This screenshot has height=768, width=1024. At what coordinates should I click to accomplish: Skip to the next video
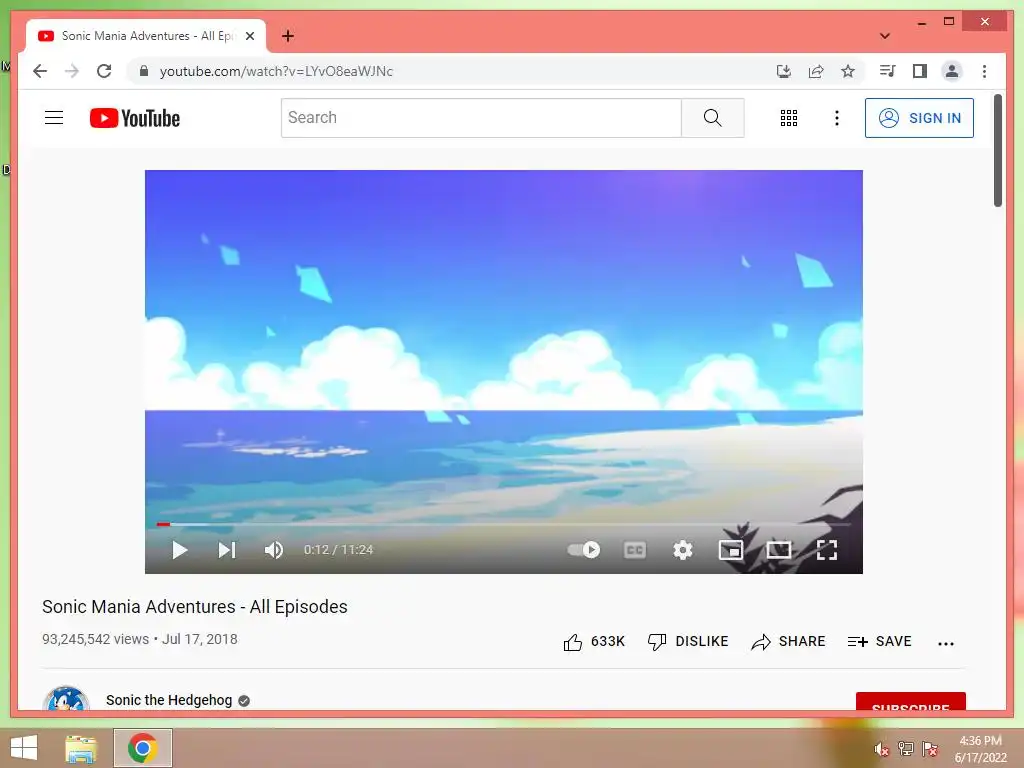227,550
